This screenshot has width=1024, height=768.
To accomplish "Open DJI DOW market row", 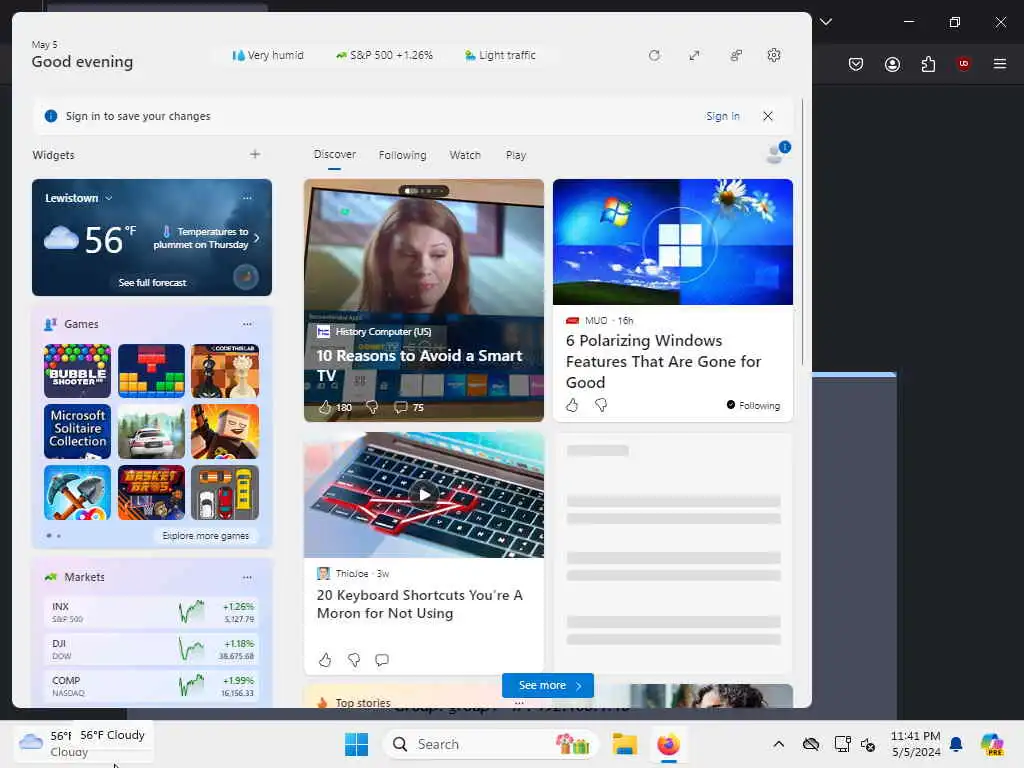I will coord(152,649).
